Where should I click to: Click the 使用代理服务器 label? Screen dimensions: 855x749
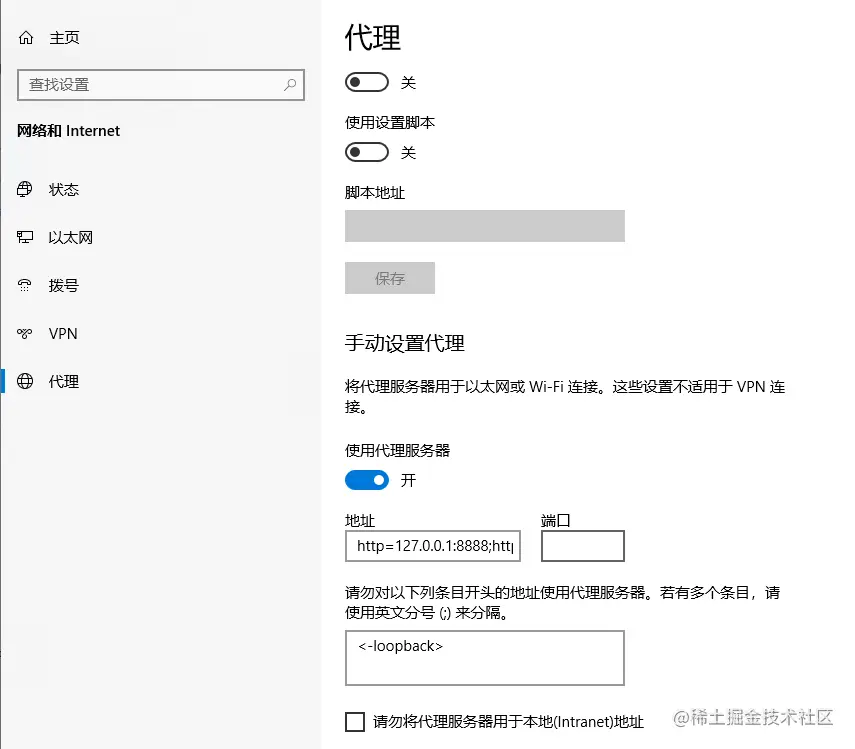pos(398,451)
